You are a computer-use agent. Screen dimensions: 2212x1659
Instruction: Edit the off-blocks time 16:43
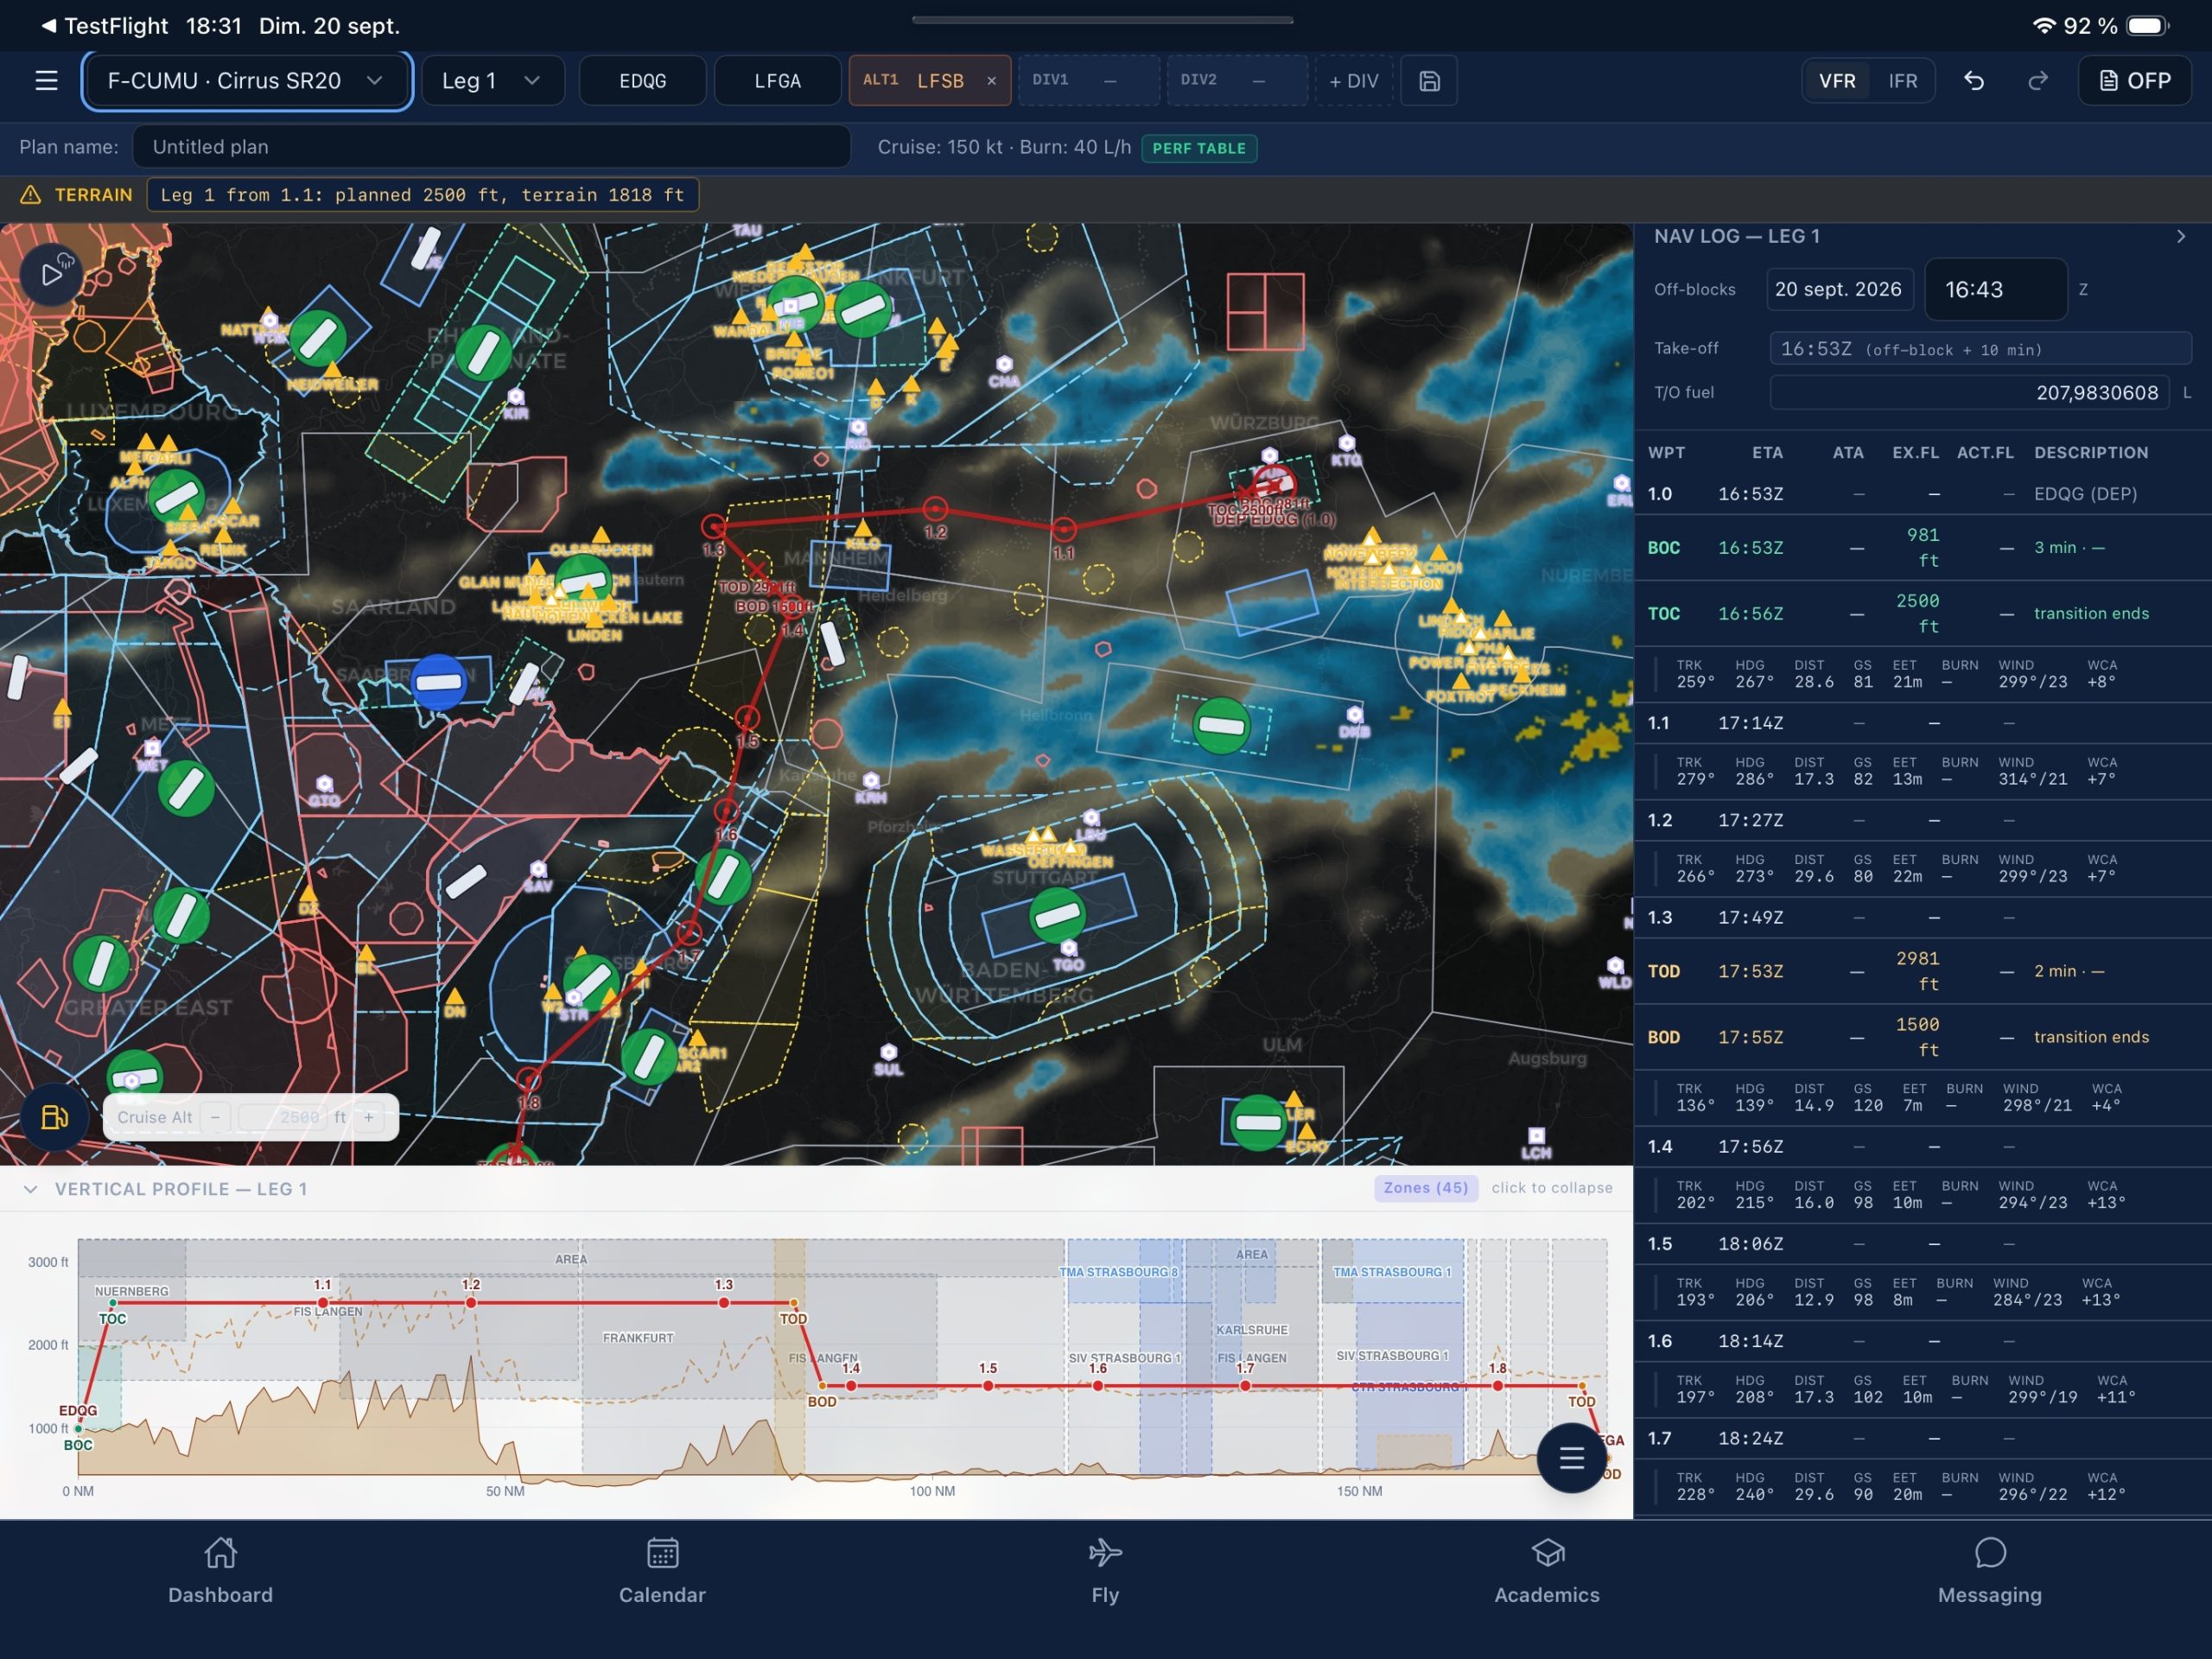1995,289
